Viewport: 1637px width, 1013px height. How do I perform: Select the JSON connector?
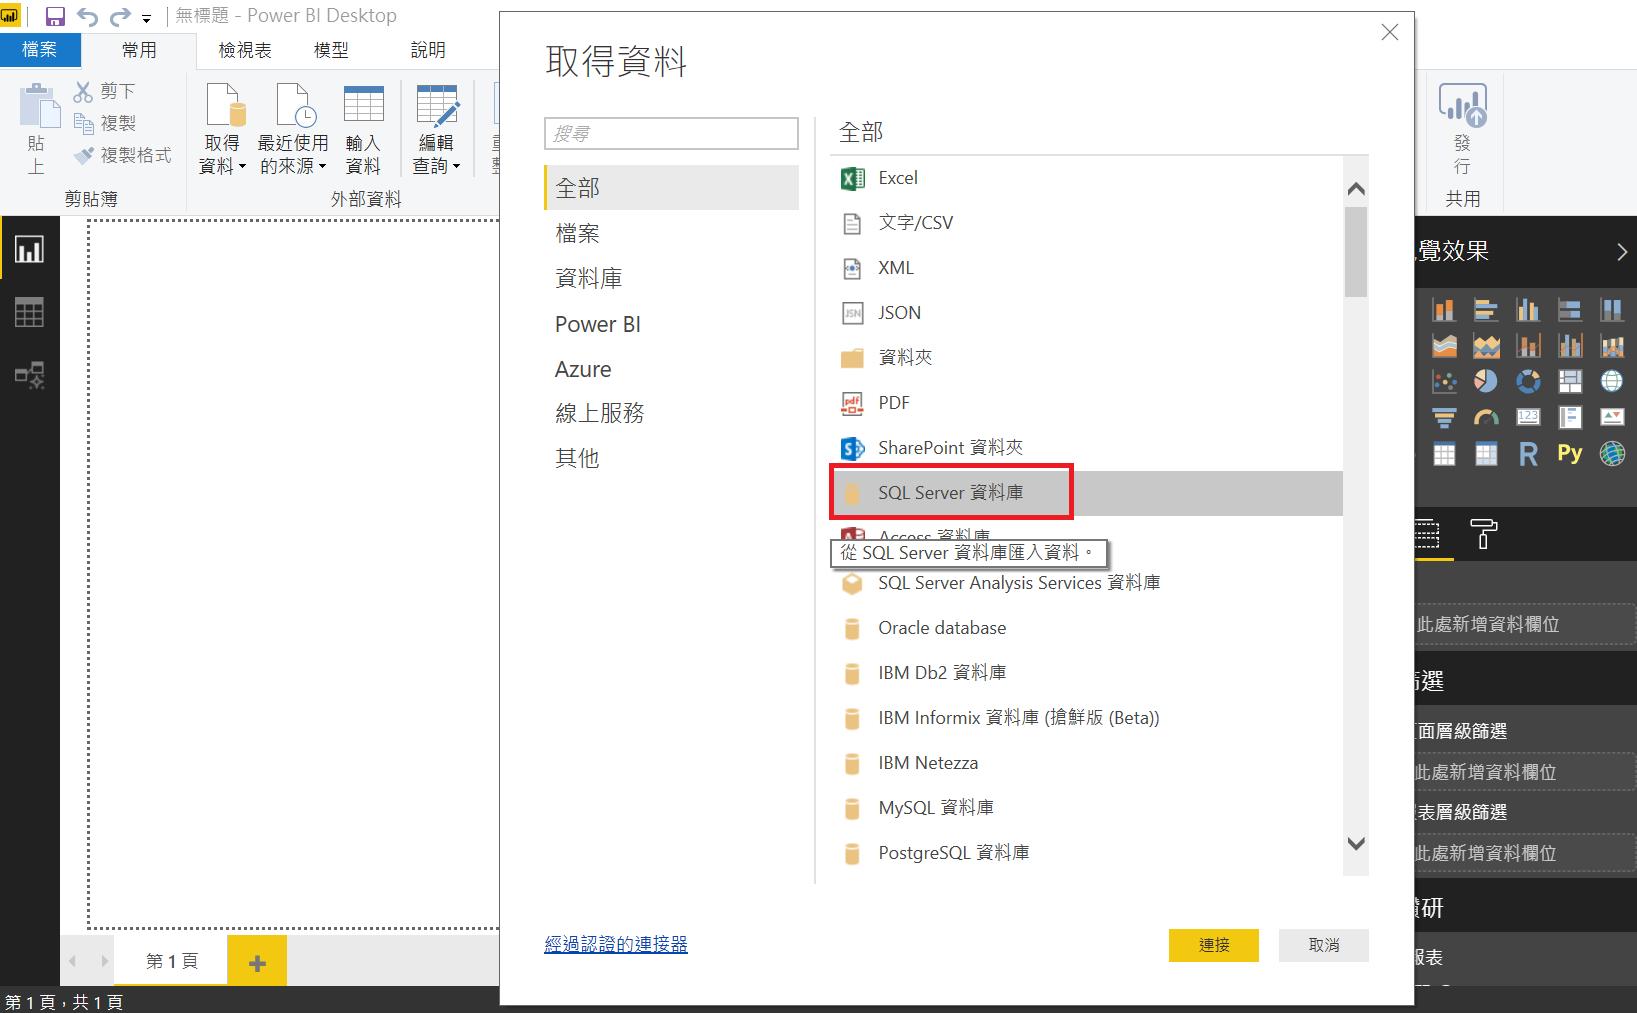pos(1086,313)
